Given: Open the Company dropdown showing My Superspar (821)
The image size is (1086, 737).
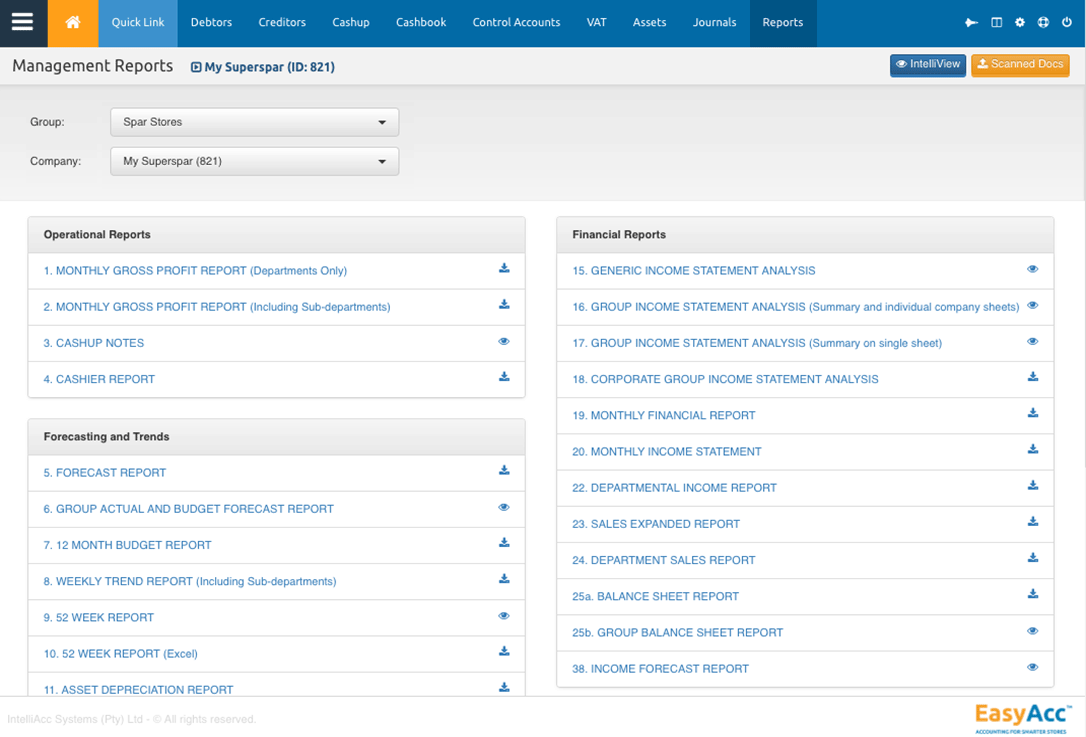Looking at the screenshot, I should click(x=254, y=161).
